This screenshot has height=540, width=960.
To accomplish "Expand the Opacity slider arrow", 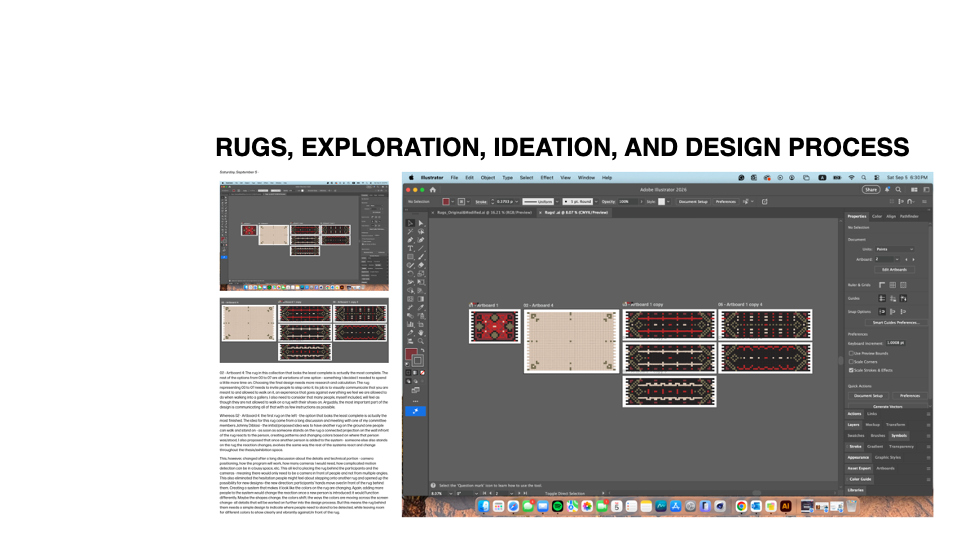I will coord(641,201).
